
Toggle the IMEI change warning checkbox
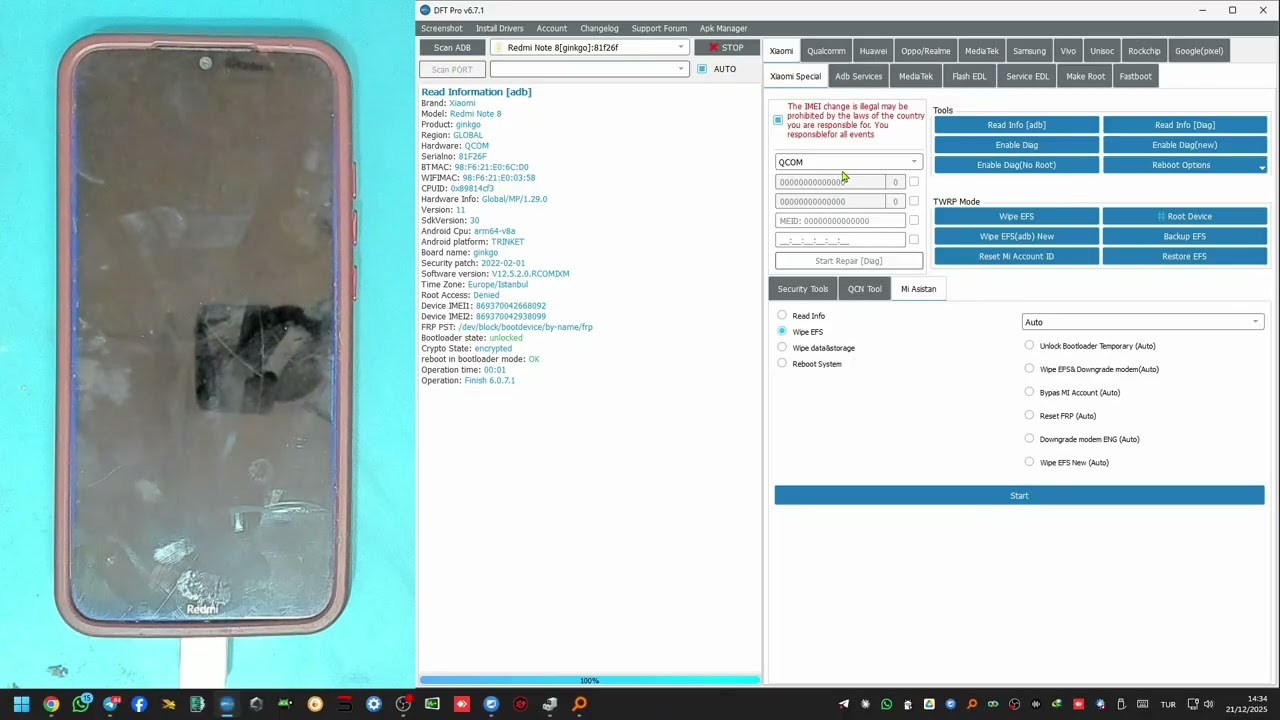coord(778,120)
